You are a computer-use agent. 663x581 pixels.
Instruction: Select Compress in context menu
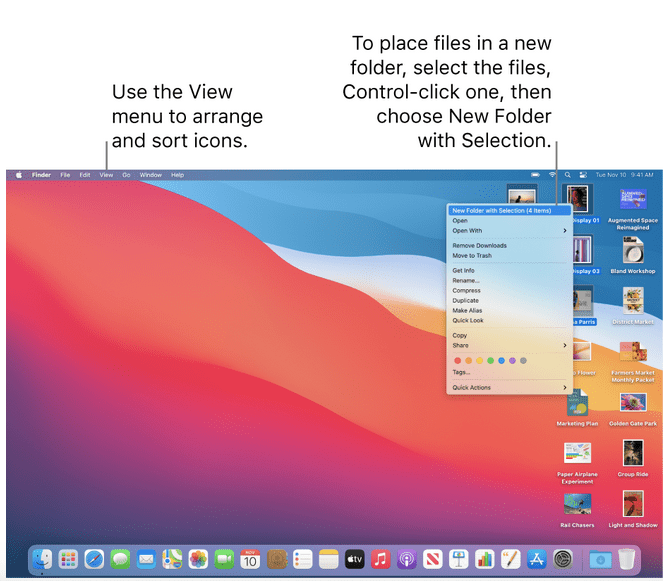pos(510,290)
